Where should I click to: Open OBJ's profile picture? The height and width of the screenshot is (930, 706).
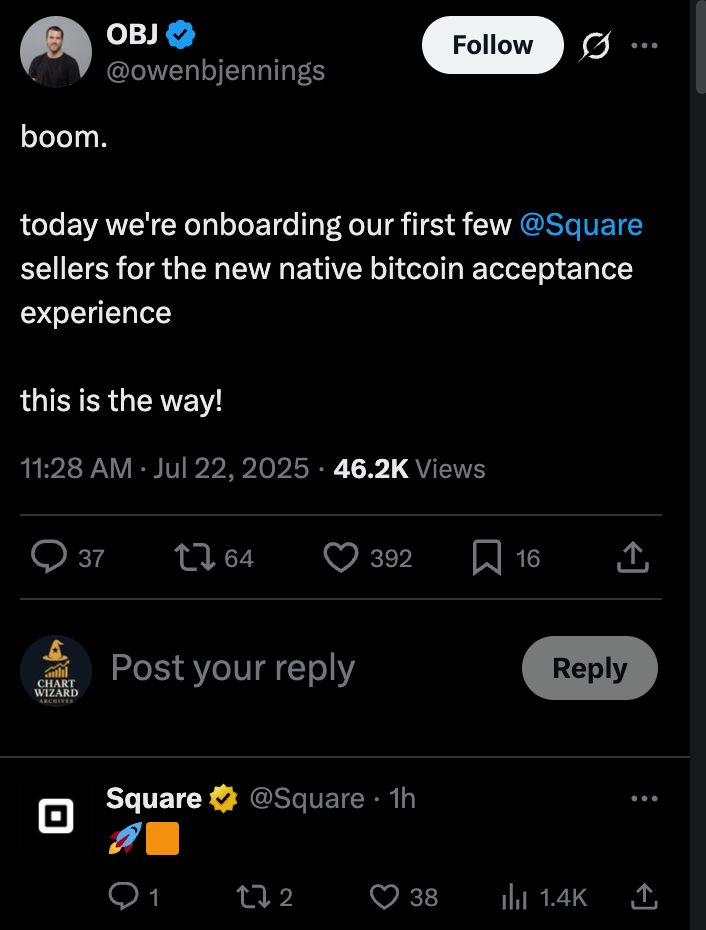point(56,52)
